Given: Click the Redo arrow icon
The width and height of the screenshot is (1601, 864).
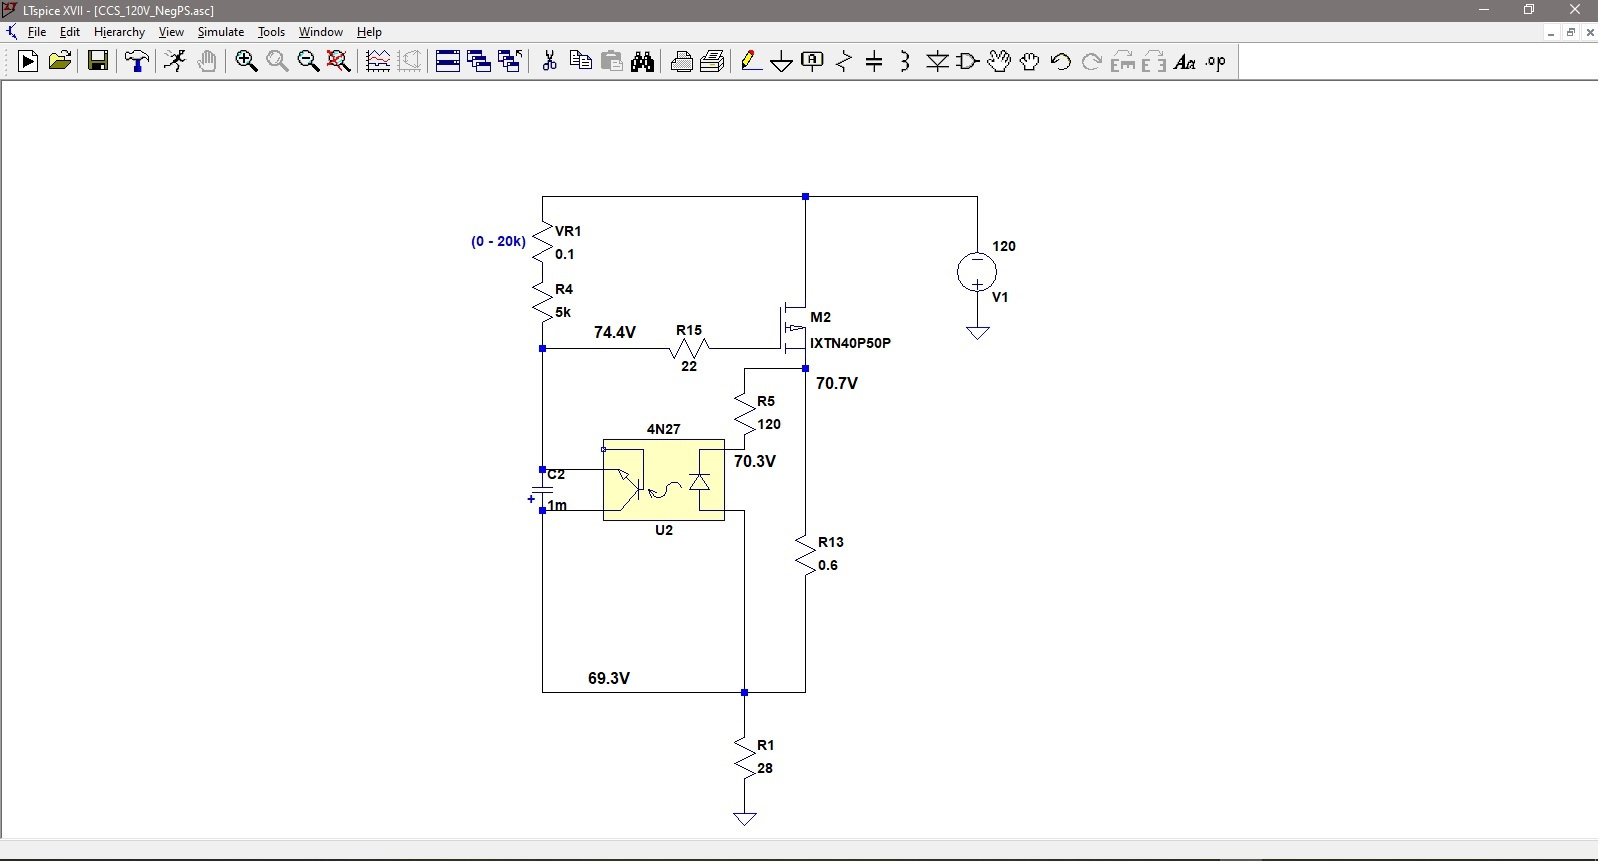Looking at the screenshot, I should coord(1092,62).
